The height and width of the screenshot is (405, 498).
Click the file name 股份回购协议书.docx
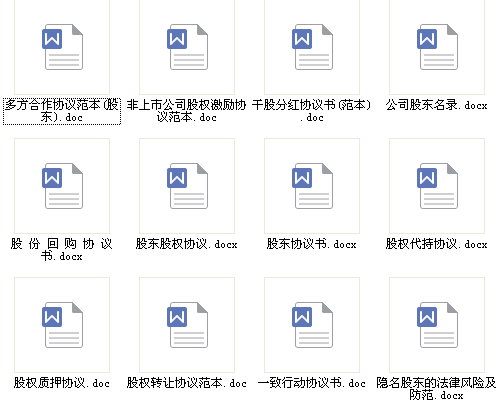(62, 250)
